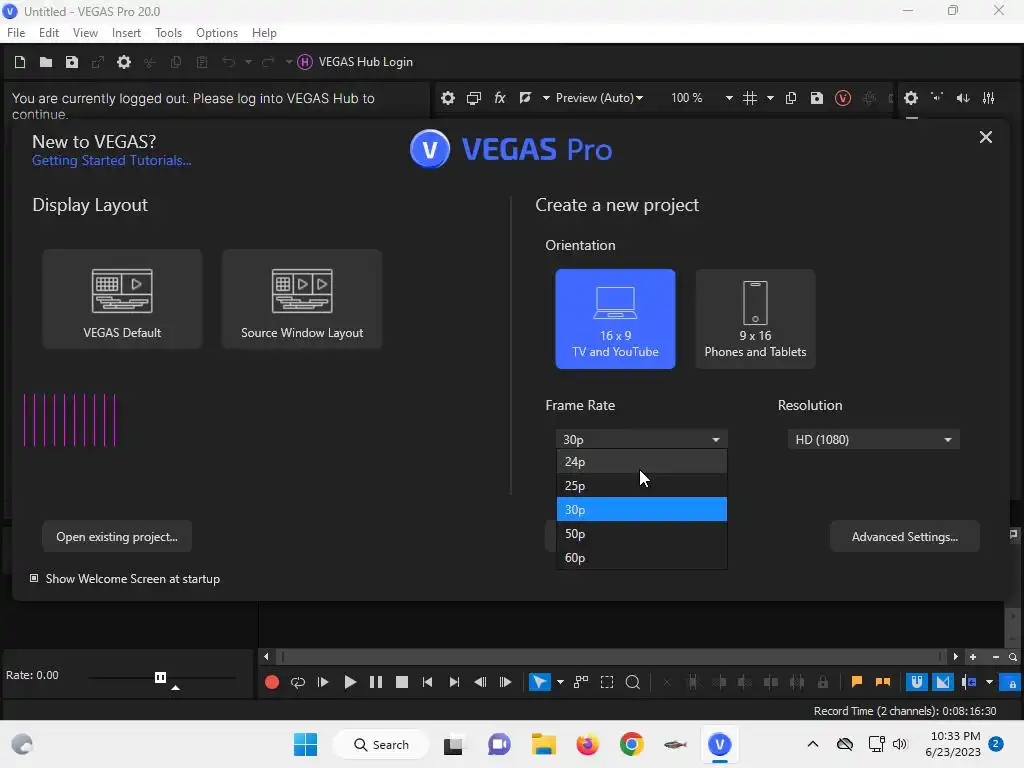Open the Insert menu
1024x768 pixels.
tap(126, 33)
